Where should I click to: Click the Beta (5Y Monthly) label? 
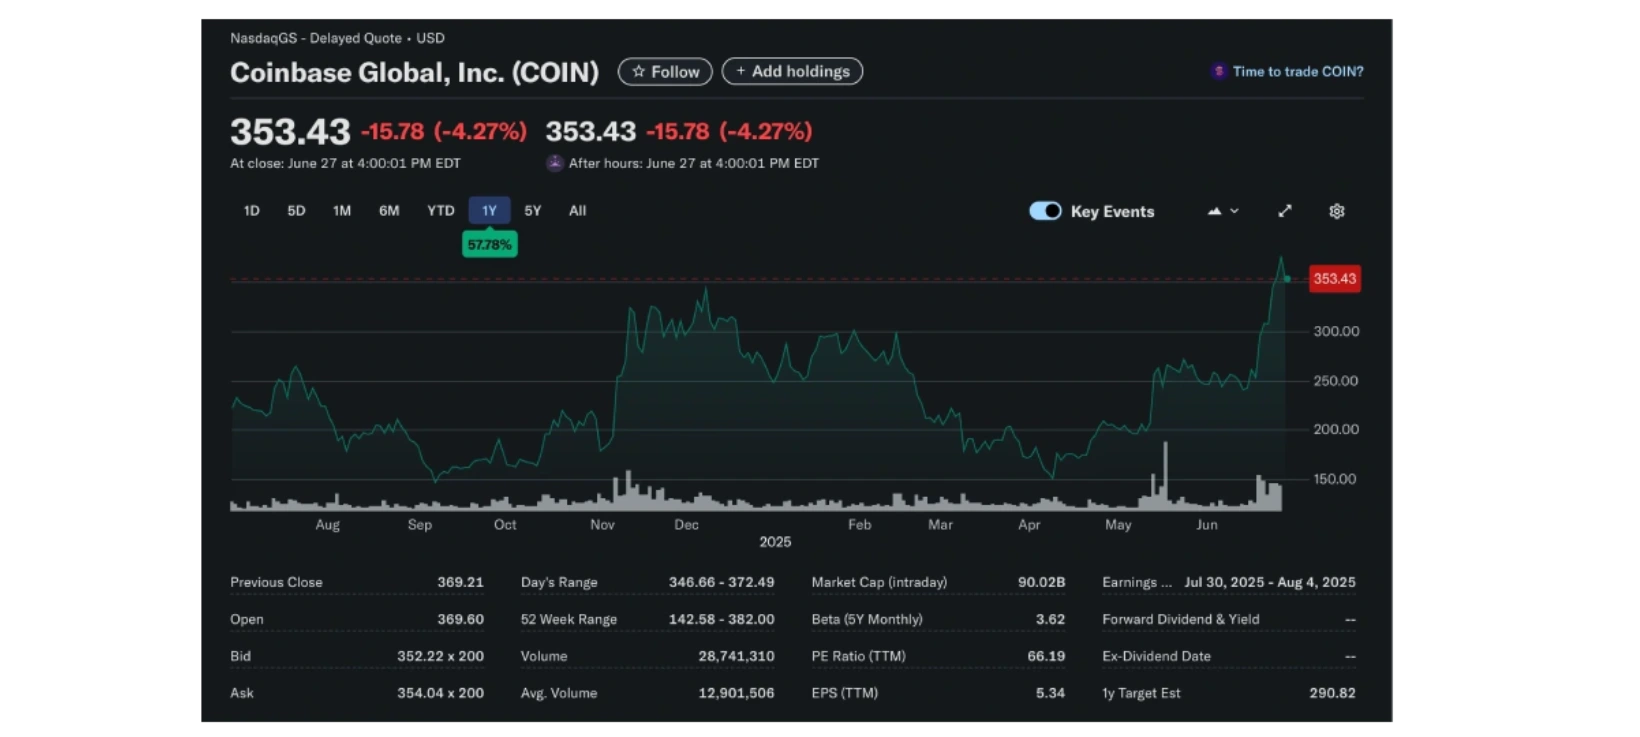click(867, 619)
